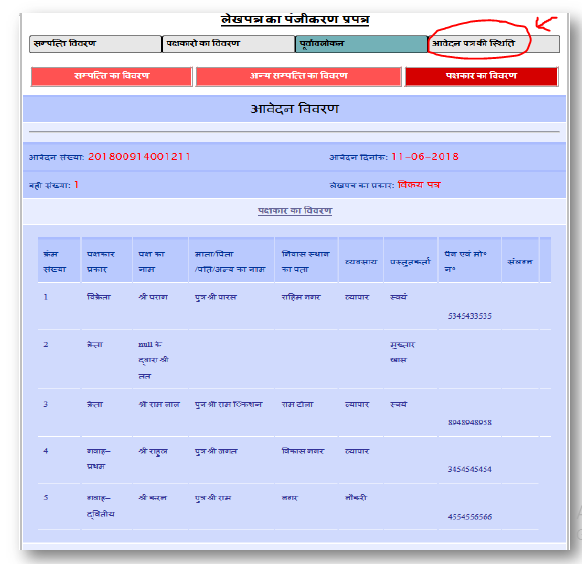Click the dark red पक्षकार का विवरण button
The width and height of the screenshot is (582, 564).
[x=481, y=76]
